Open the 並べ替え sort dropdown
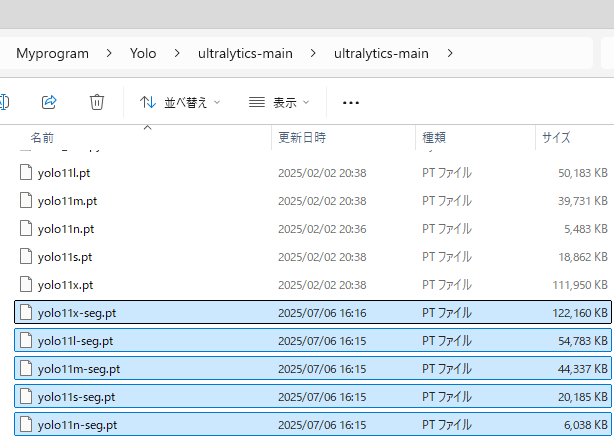Screen dimensions: 614x447 [x=180, y=103]
